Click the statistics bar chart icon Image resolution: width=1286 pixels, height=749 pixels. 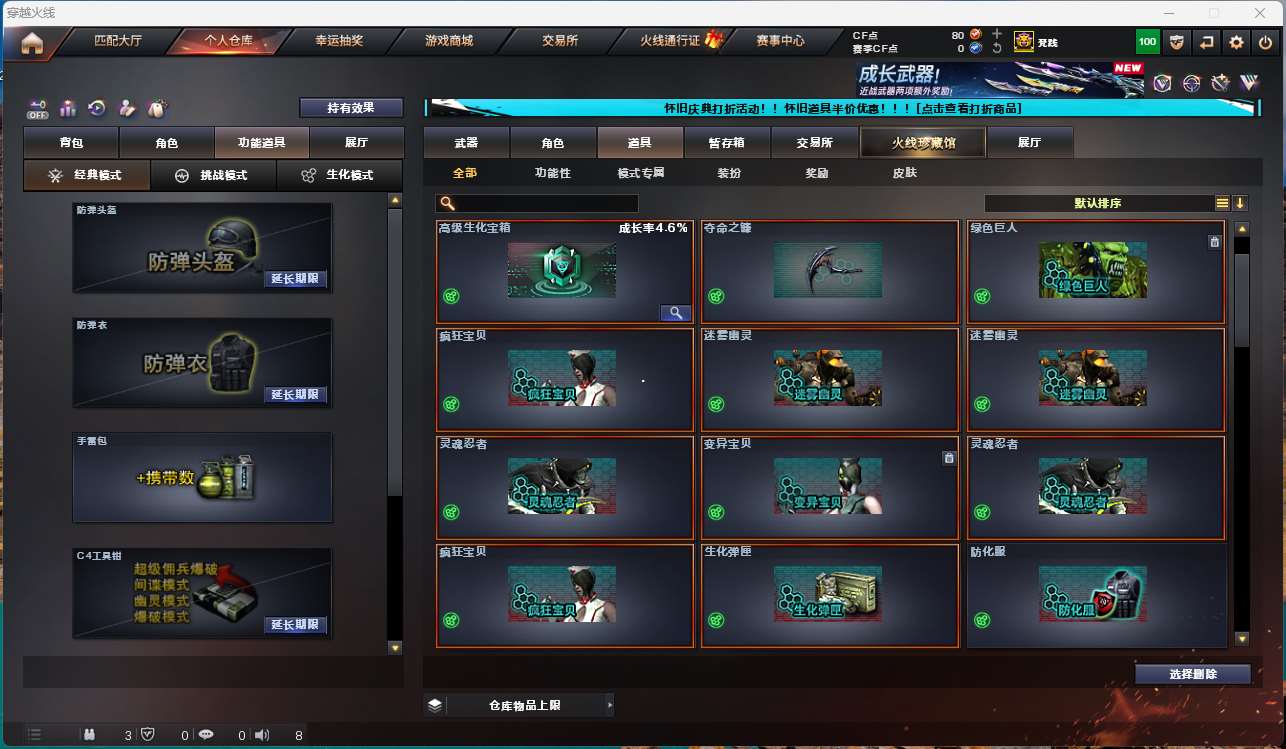pos(68,108)
